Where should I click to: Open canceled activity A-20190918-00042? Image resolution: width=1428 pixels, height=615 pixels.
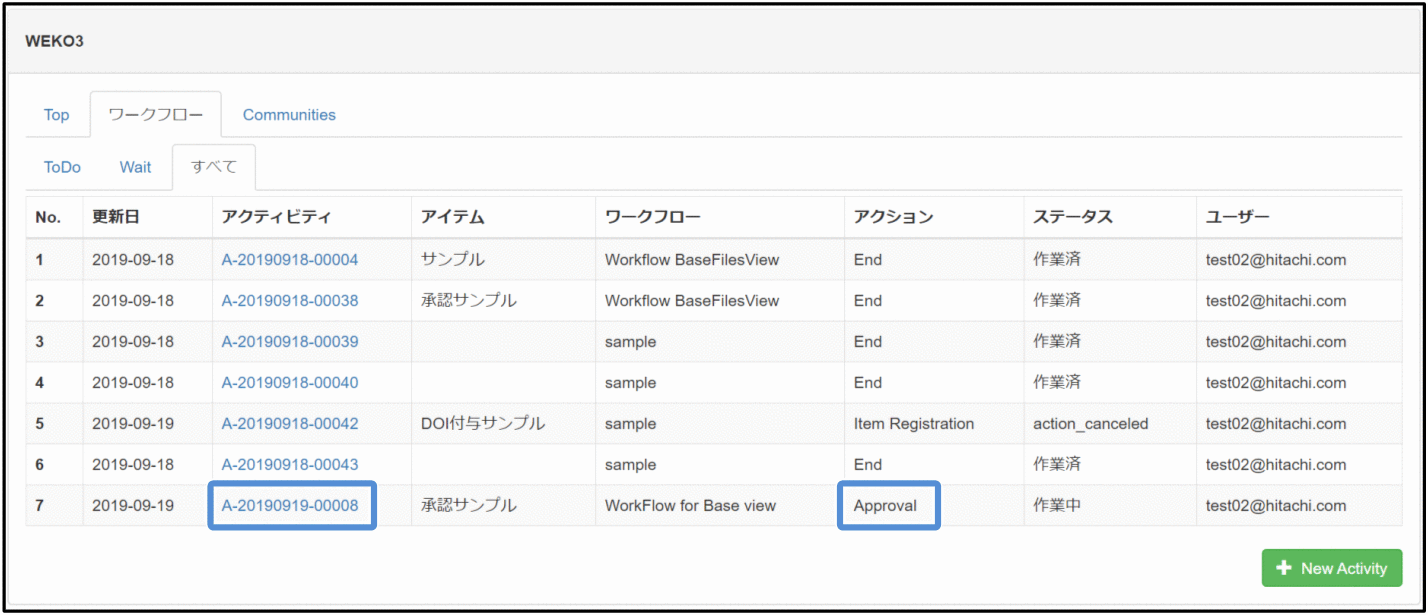(289, 424)
